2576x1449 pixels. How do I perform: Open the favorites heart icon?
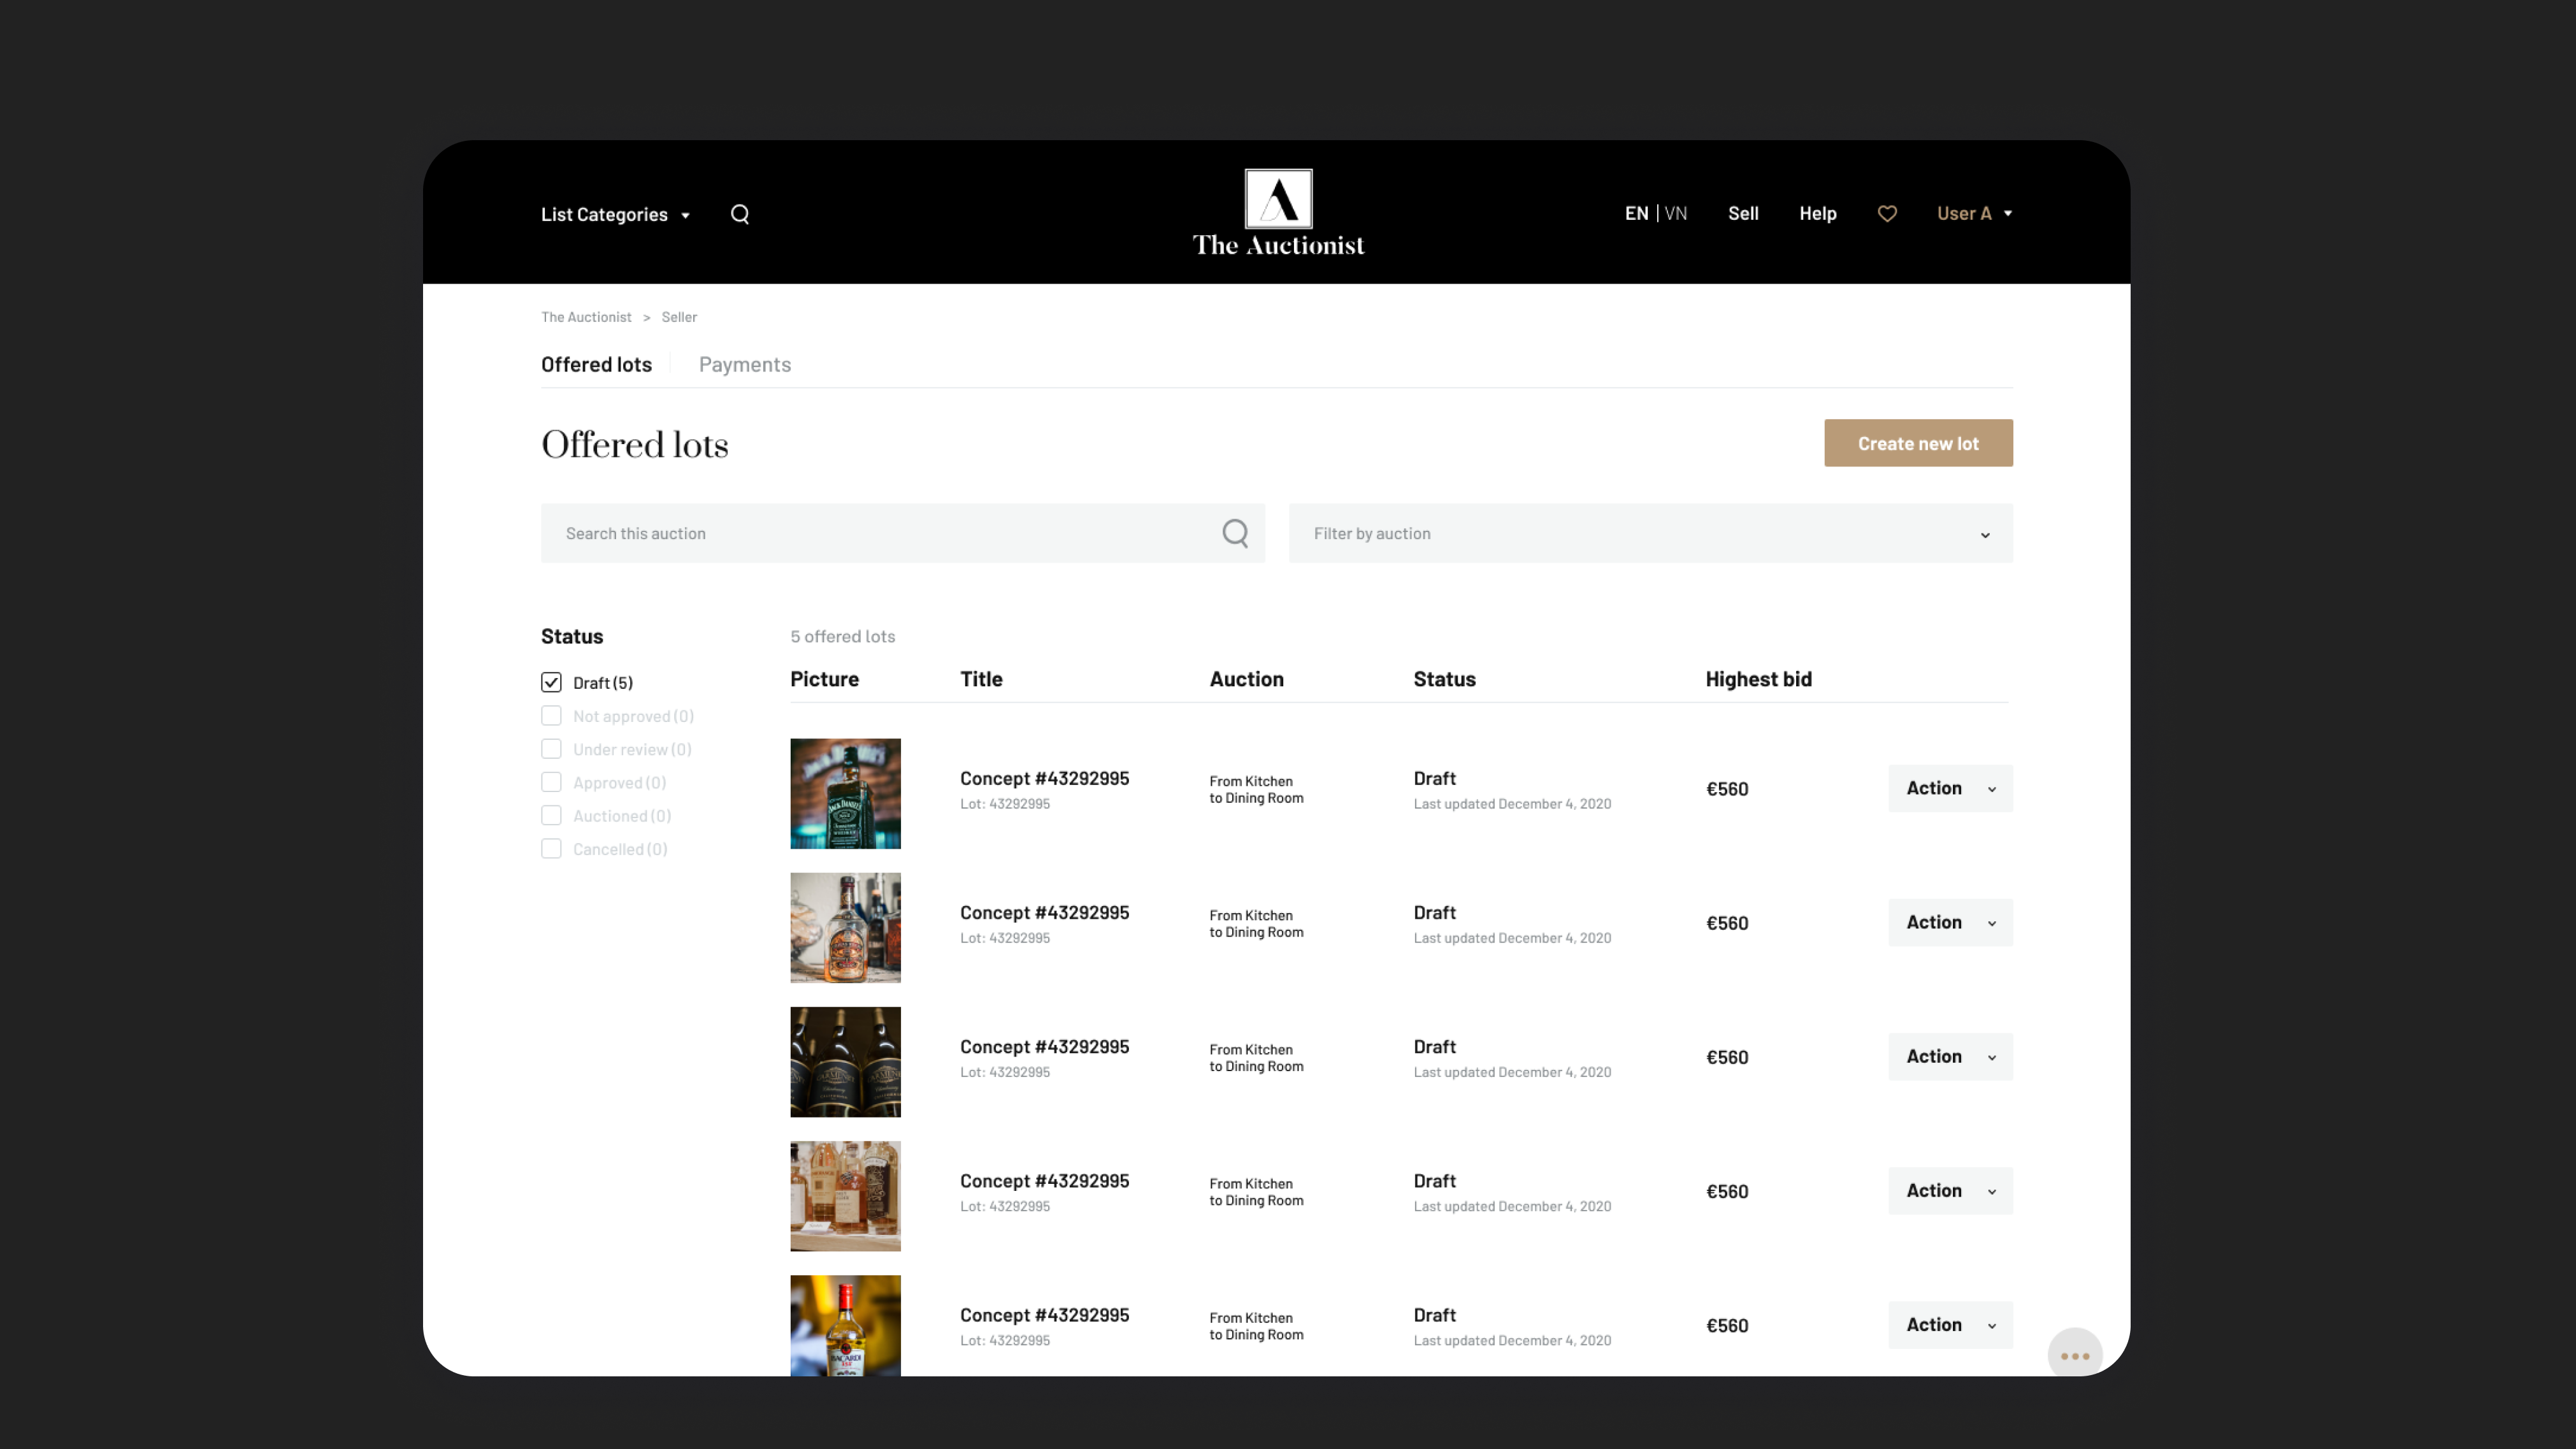point(1887,214)
